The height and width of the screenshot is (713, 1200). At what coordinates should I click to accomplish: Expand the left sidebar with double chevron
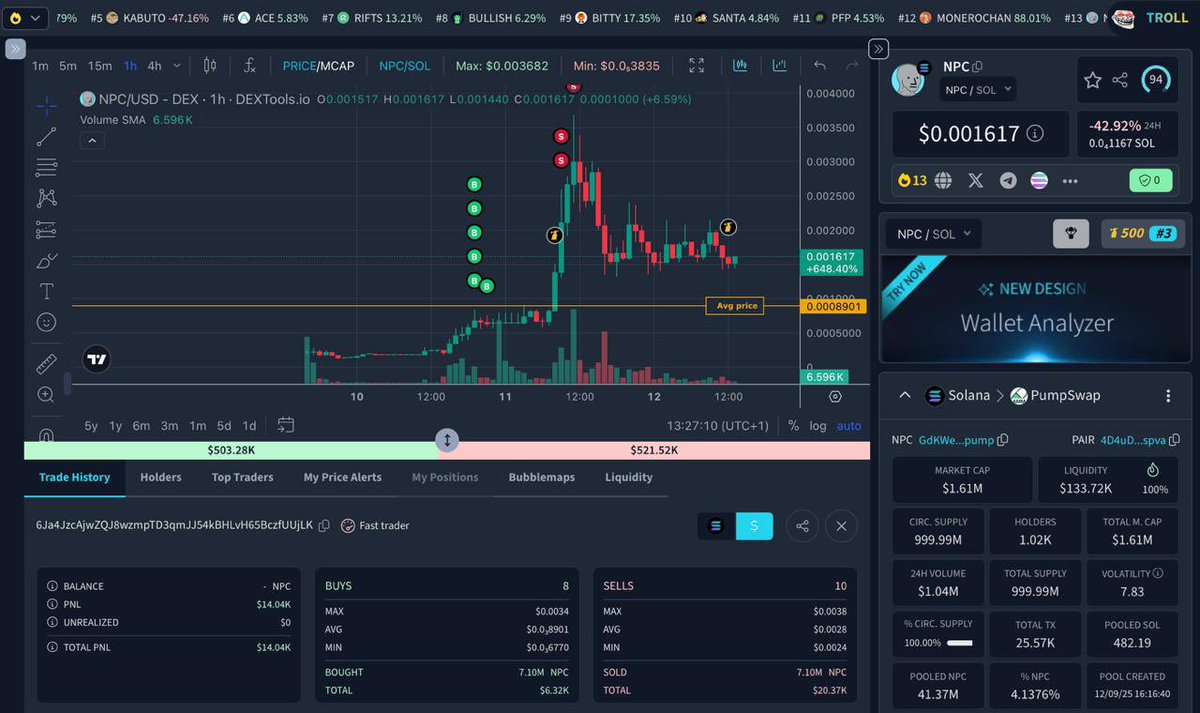(14, 49)
